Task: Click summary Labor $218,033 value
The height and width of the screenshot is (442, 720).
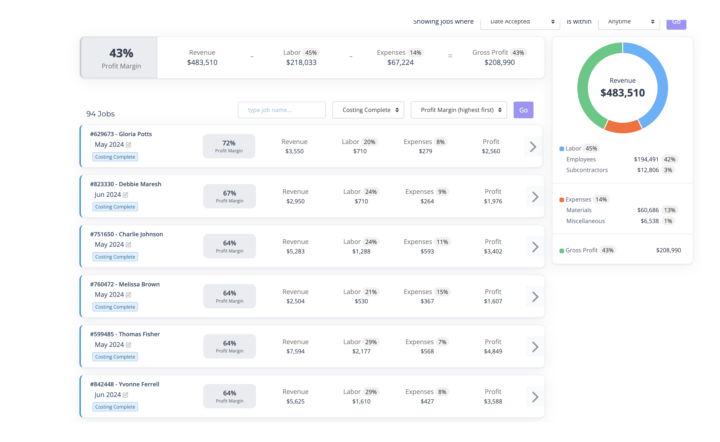Action: (301, 62)
